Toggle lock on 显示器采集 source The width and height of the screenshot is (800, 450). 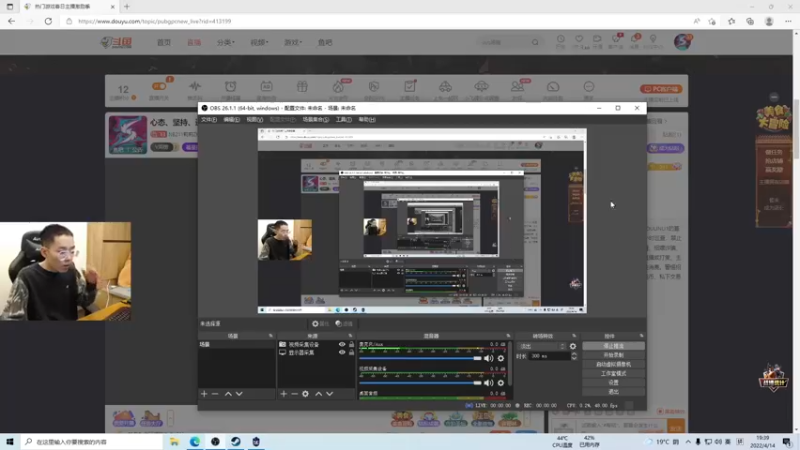coord(352,353)
